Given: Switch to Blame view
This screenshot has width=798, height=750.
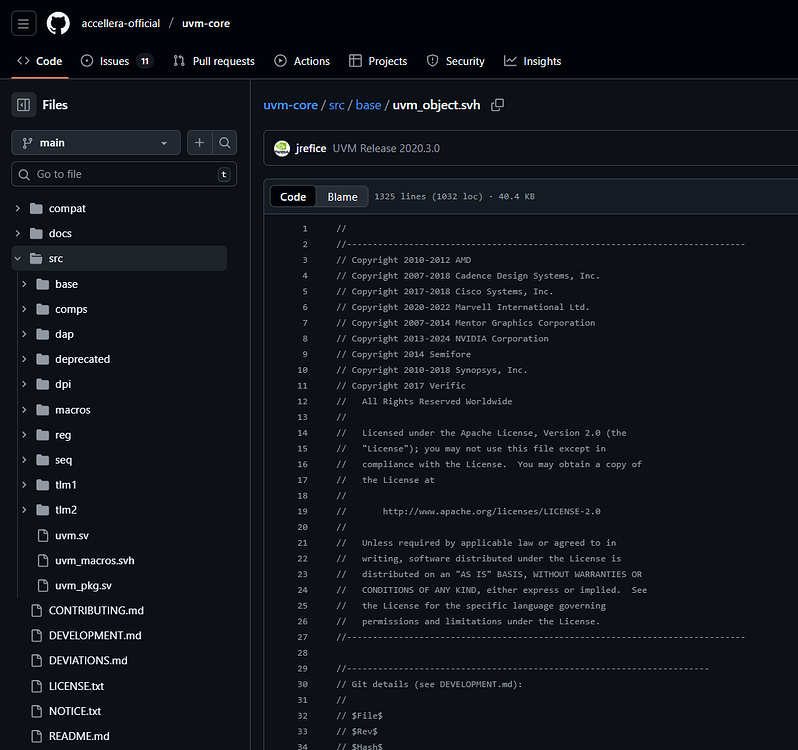Looking at the screenshot, I should tap(342, 197).
